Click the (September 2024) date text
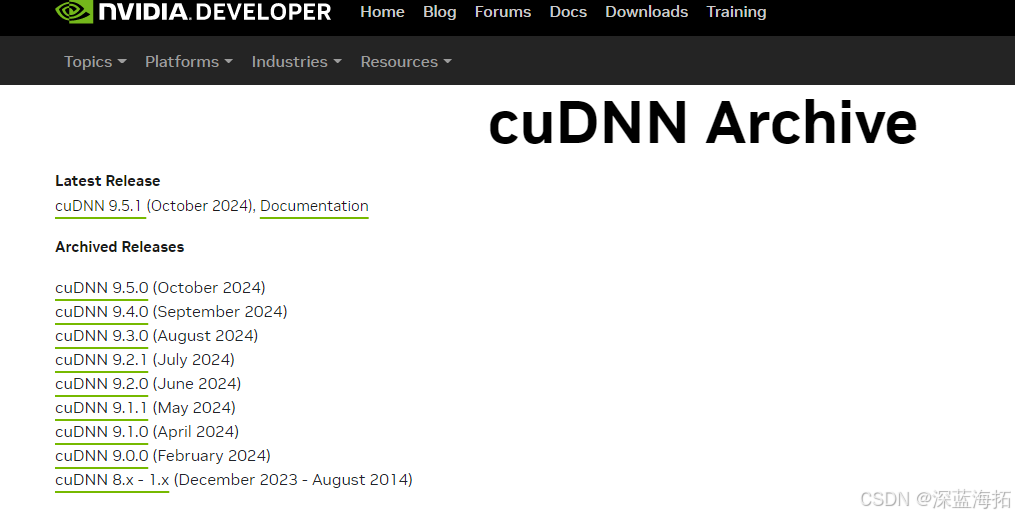1015x517 pixels. (x=220, y=311)
